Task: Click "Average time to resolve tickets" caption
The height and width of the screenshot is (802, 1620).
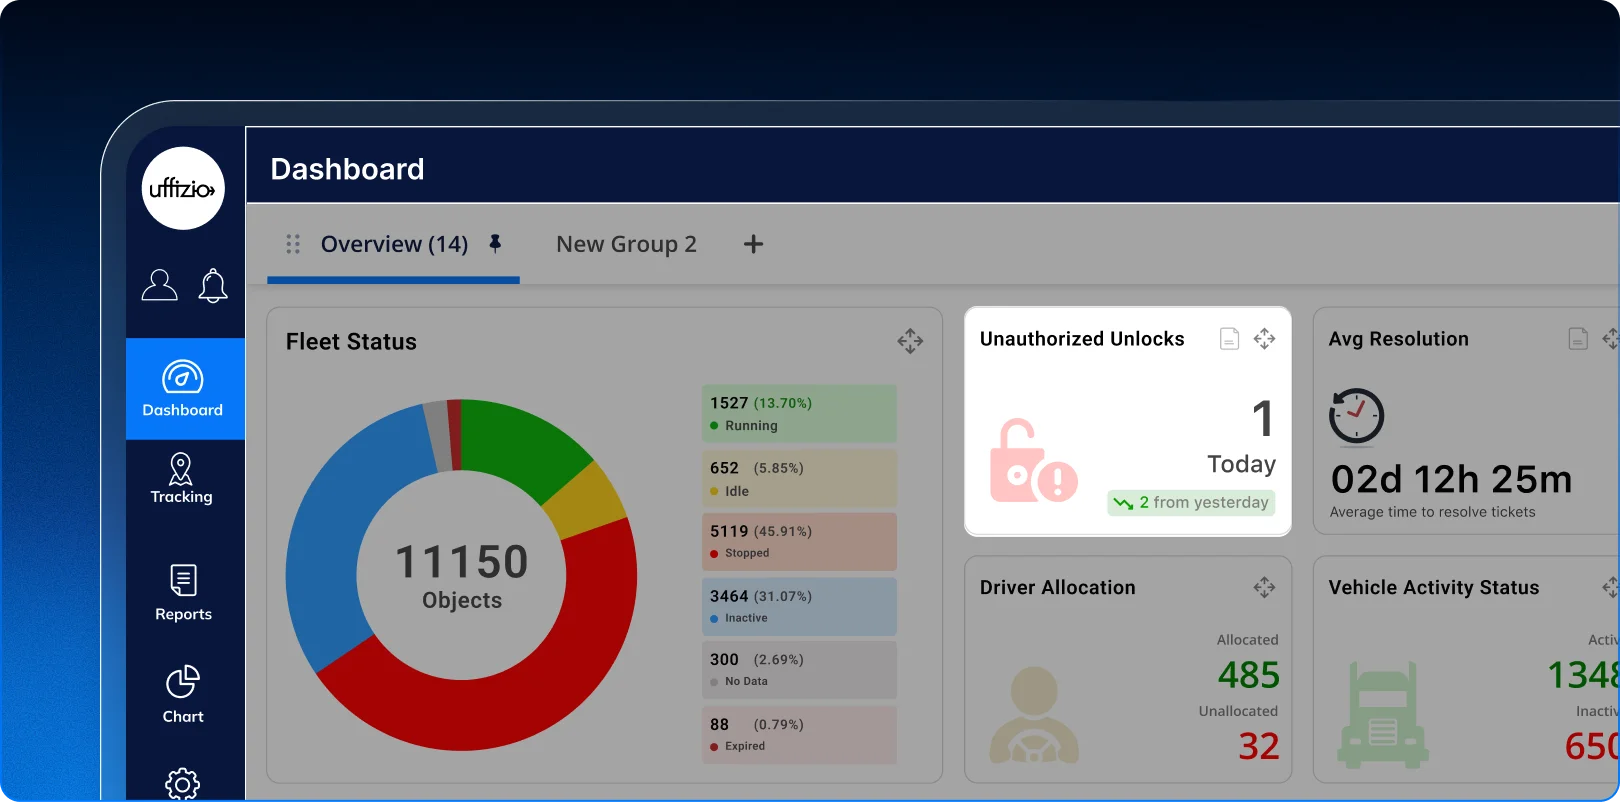Action: coord(1432,512)
